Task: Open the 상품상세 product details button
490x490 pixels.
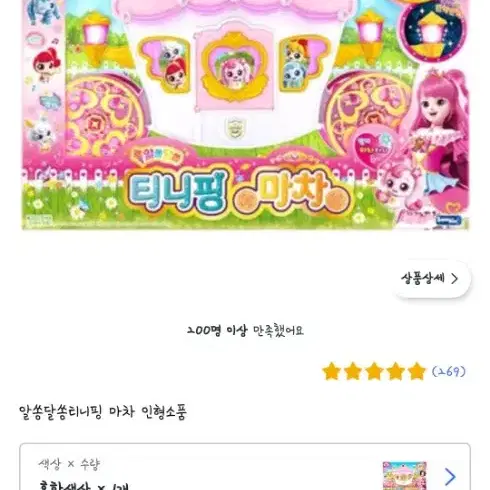Action: [x=432, y=279]
